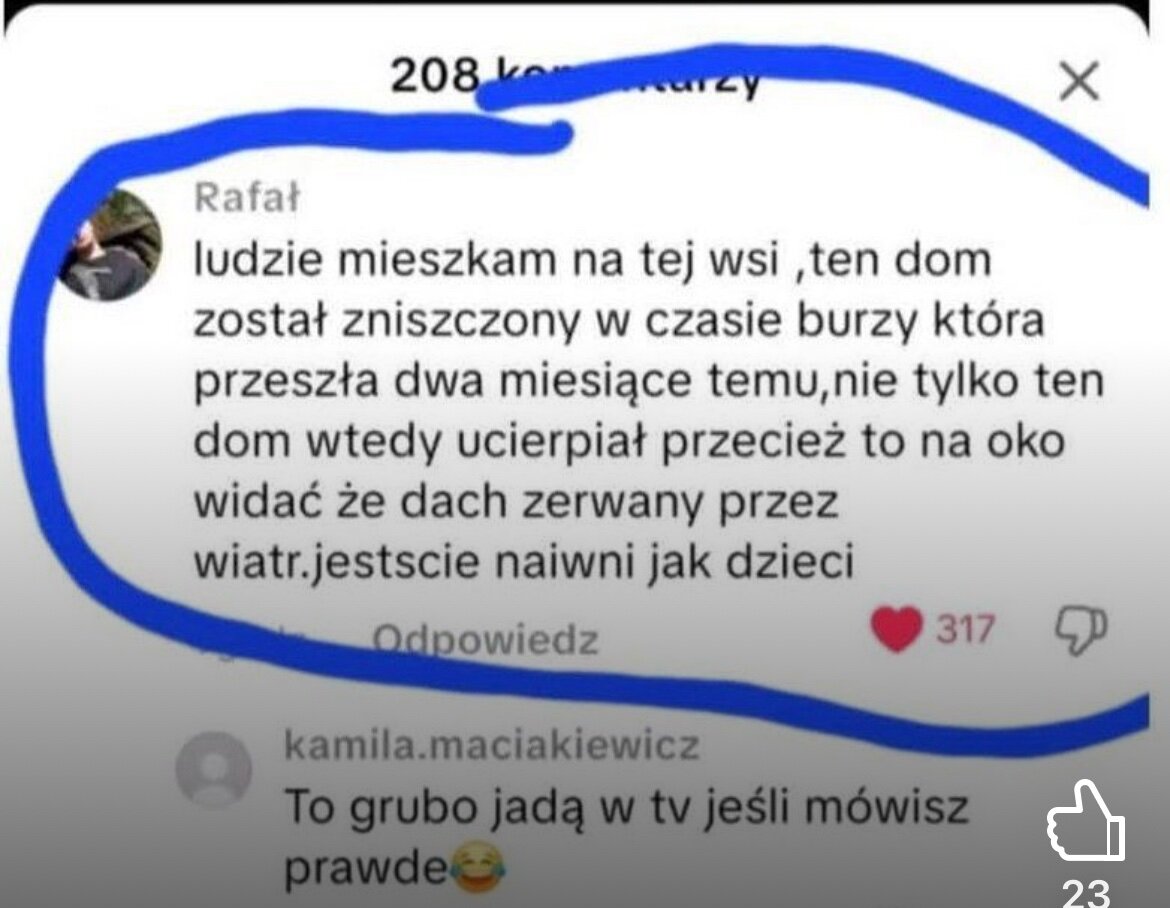Click the word "prawde" in kamila's reply
Image resolution: width=1170 pixels, height=908 pixels.
coord(366,869)
